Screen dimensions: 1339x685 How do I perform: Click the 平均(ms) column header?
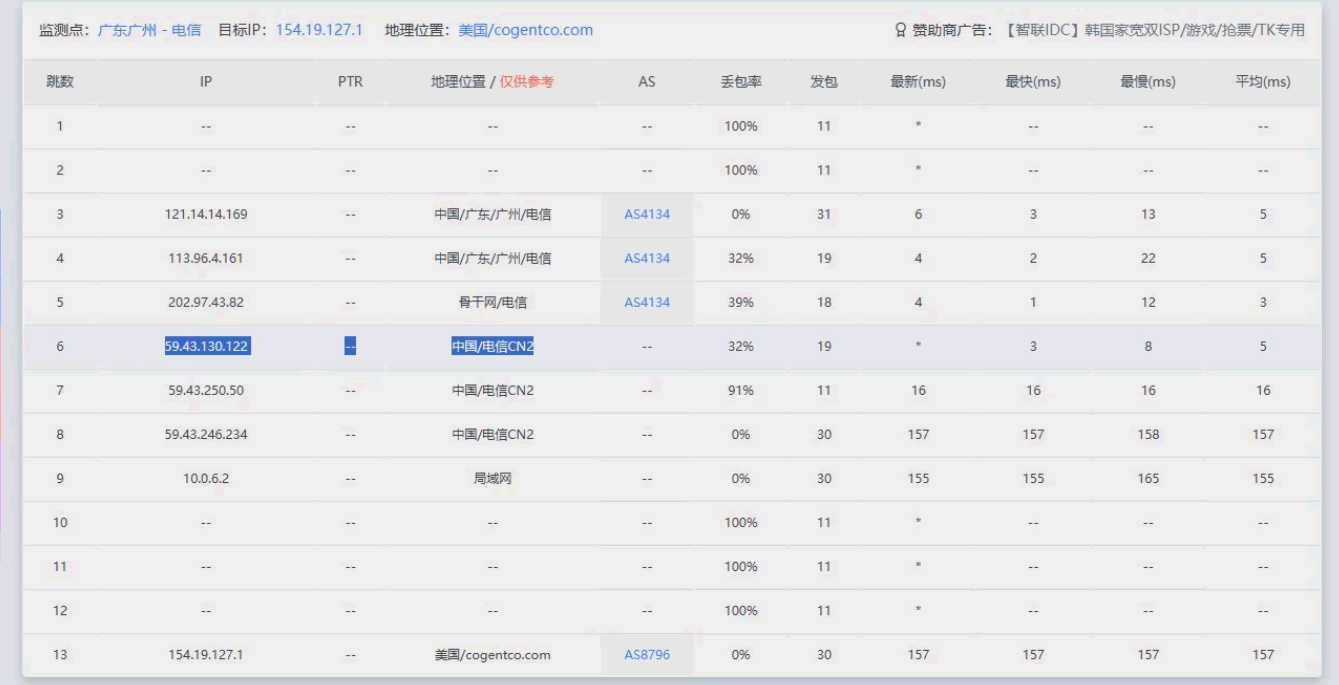coord(1263,82)
